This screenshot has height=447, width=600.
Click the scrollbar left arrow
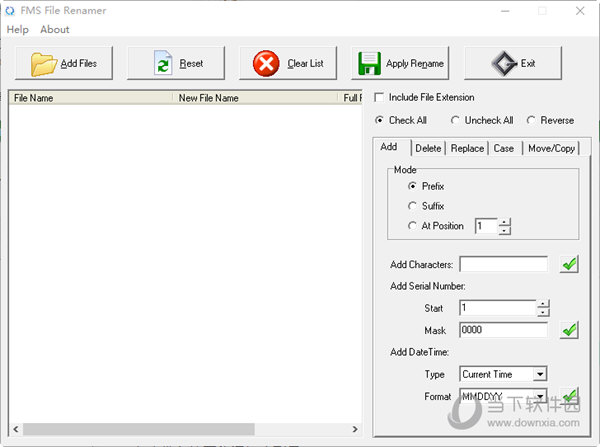tap(16, 429)
